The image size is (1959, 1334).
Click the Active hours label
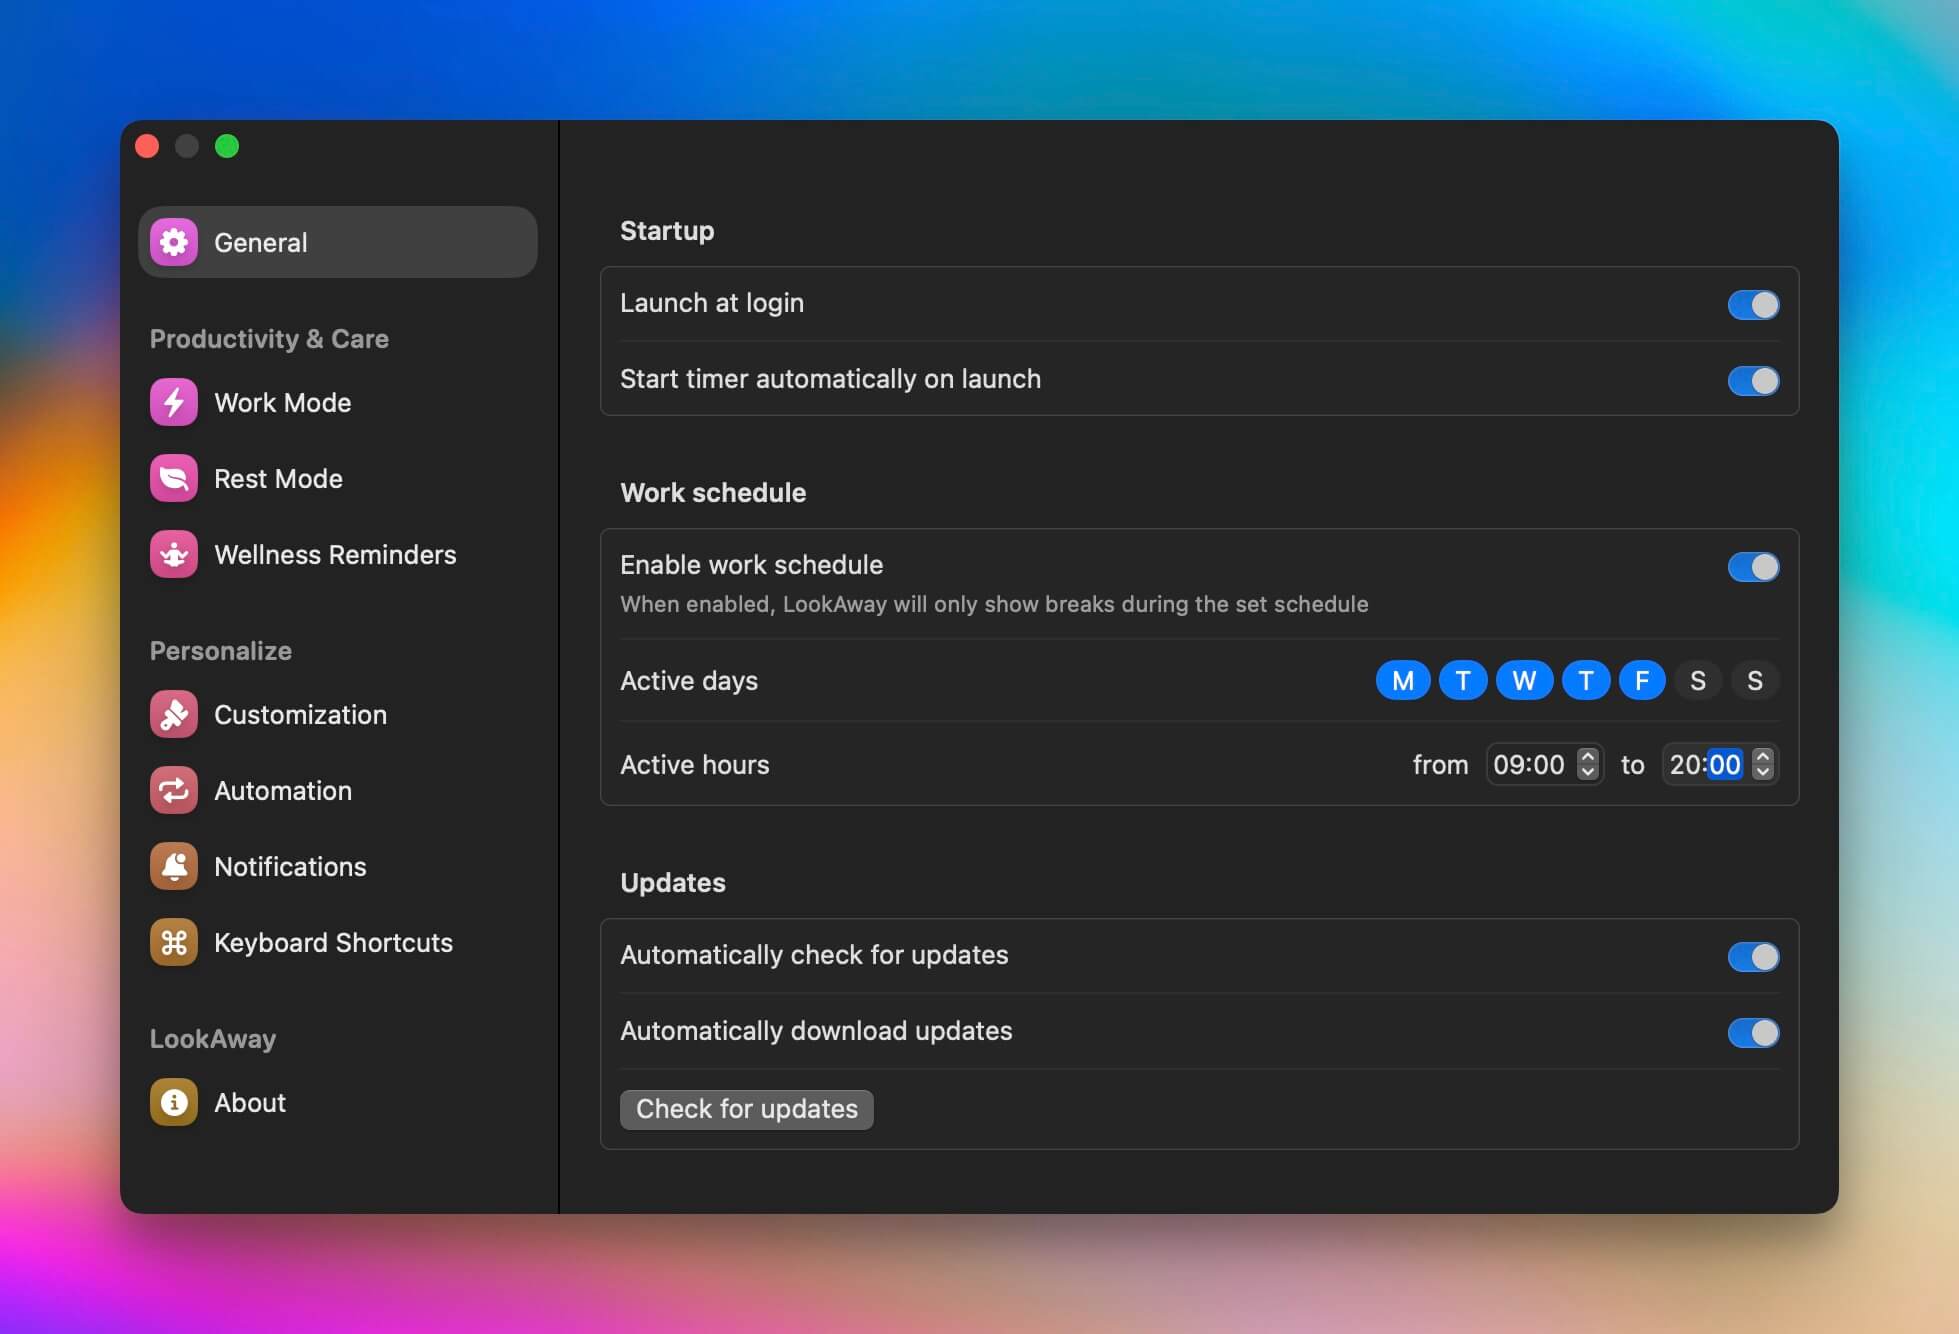695,764
